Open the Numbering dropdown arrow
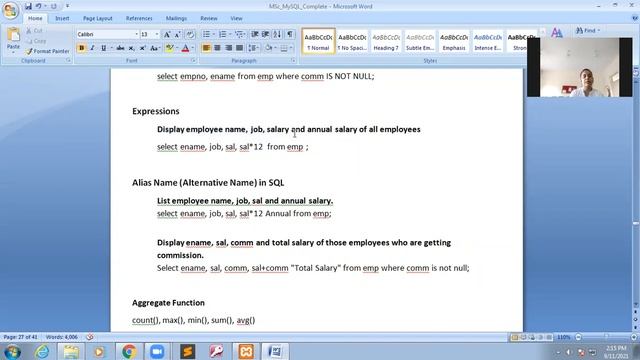 point(230,34)
